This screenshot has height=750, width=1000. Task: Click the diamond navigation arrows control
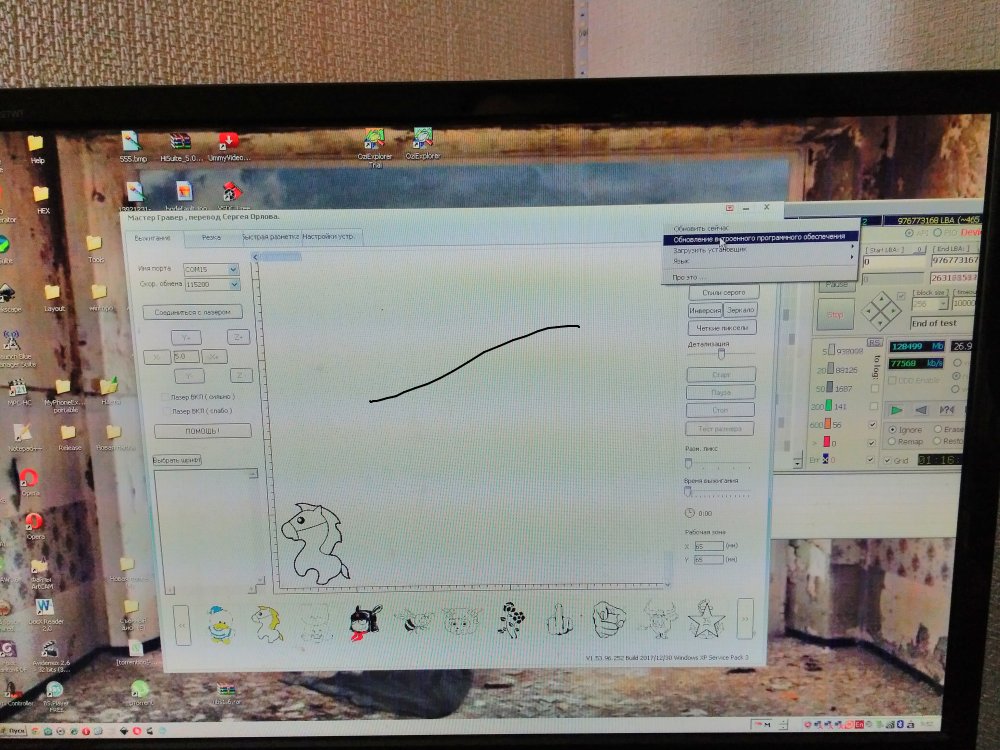point(881,312)
